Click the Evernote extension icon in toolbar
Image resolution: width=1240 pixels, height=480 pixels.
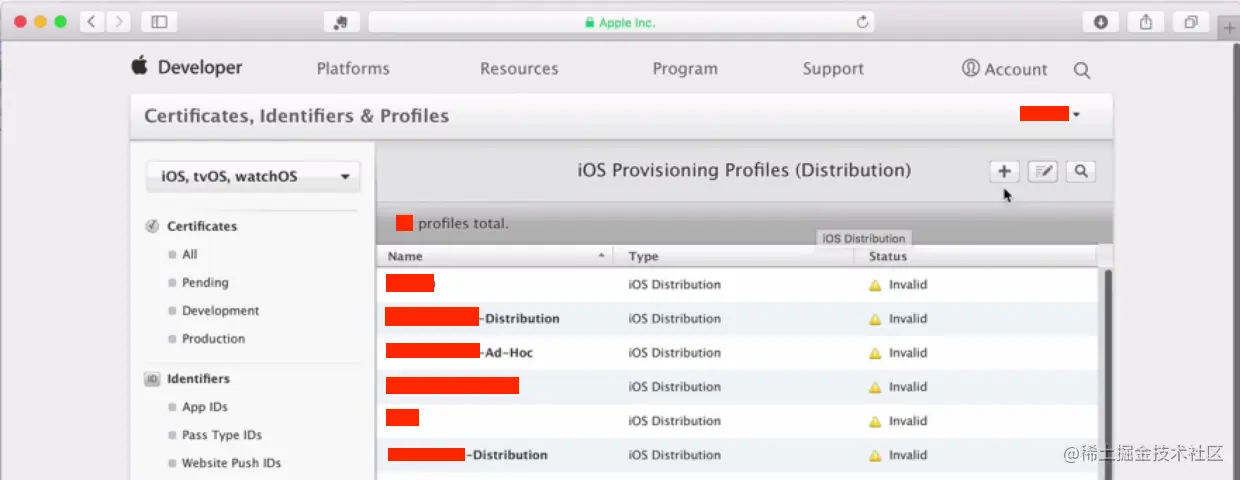tap(341, 22)
